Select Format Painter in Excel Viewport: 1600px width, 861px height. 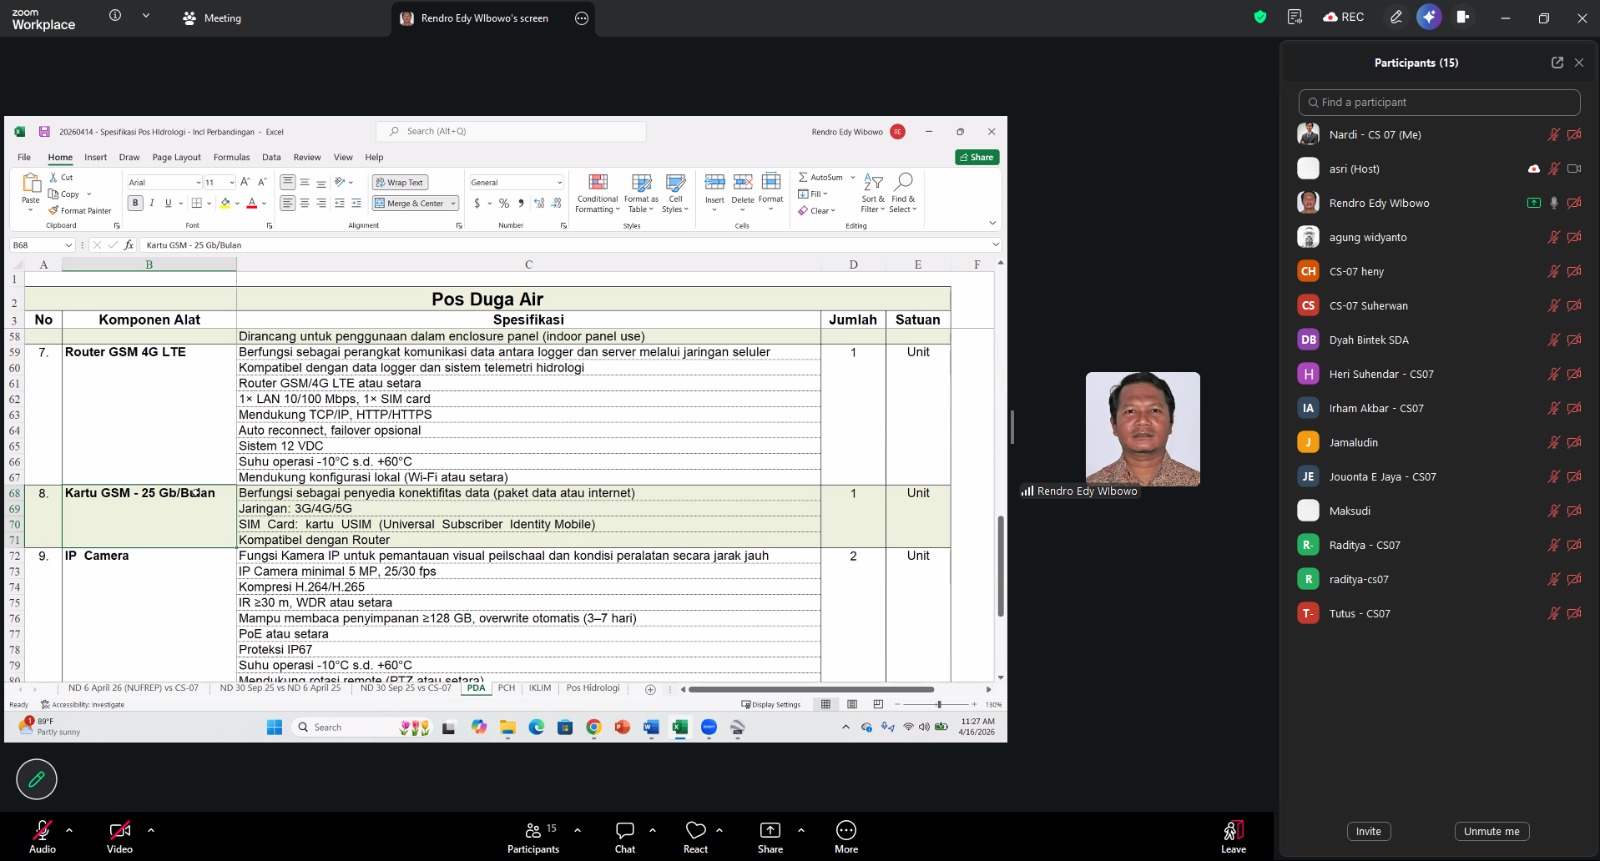pos(80,211)
